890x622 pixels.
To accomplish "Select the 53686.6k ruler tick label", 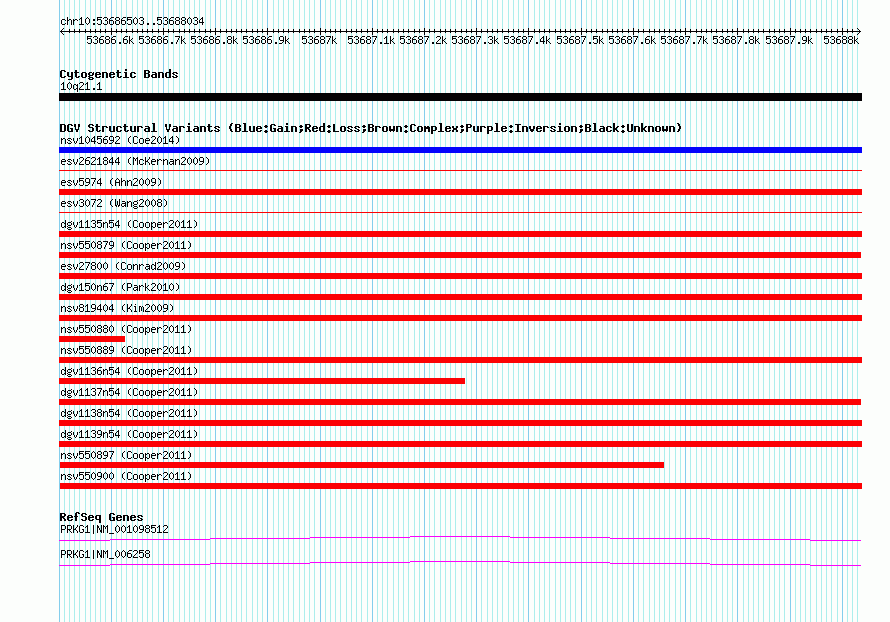I will pos(110,40).
